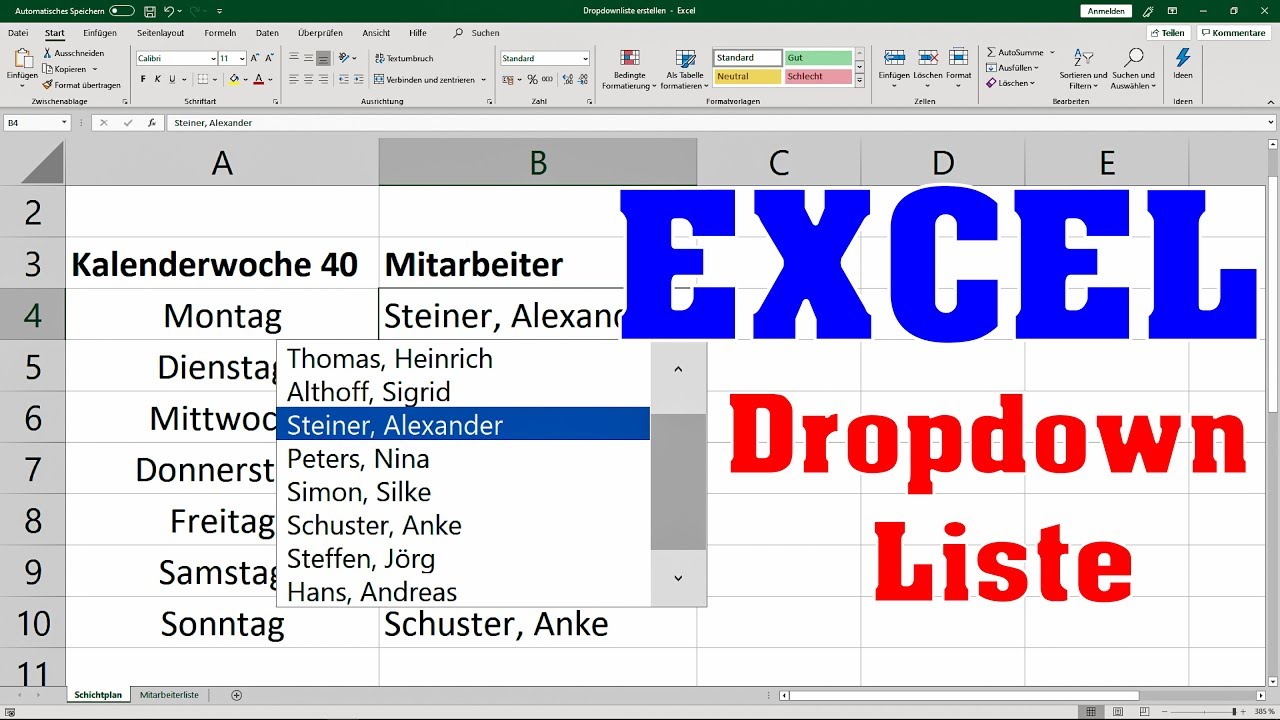Open Suchen und Auswählen
Viewport: 1280px width, 720px height.
pos(1133,68)
